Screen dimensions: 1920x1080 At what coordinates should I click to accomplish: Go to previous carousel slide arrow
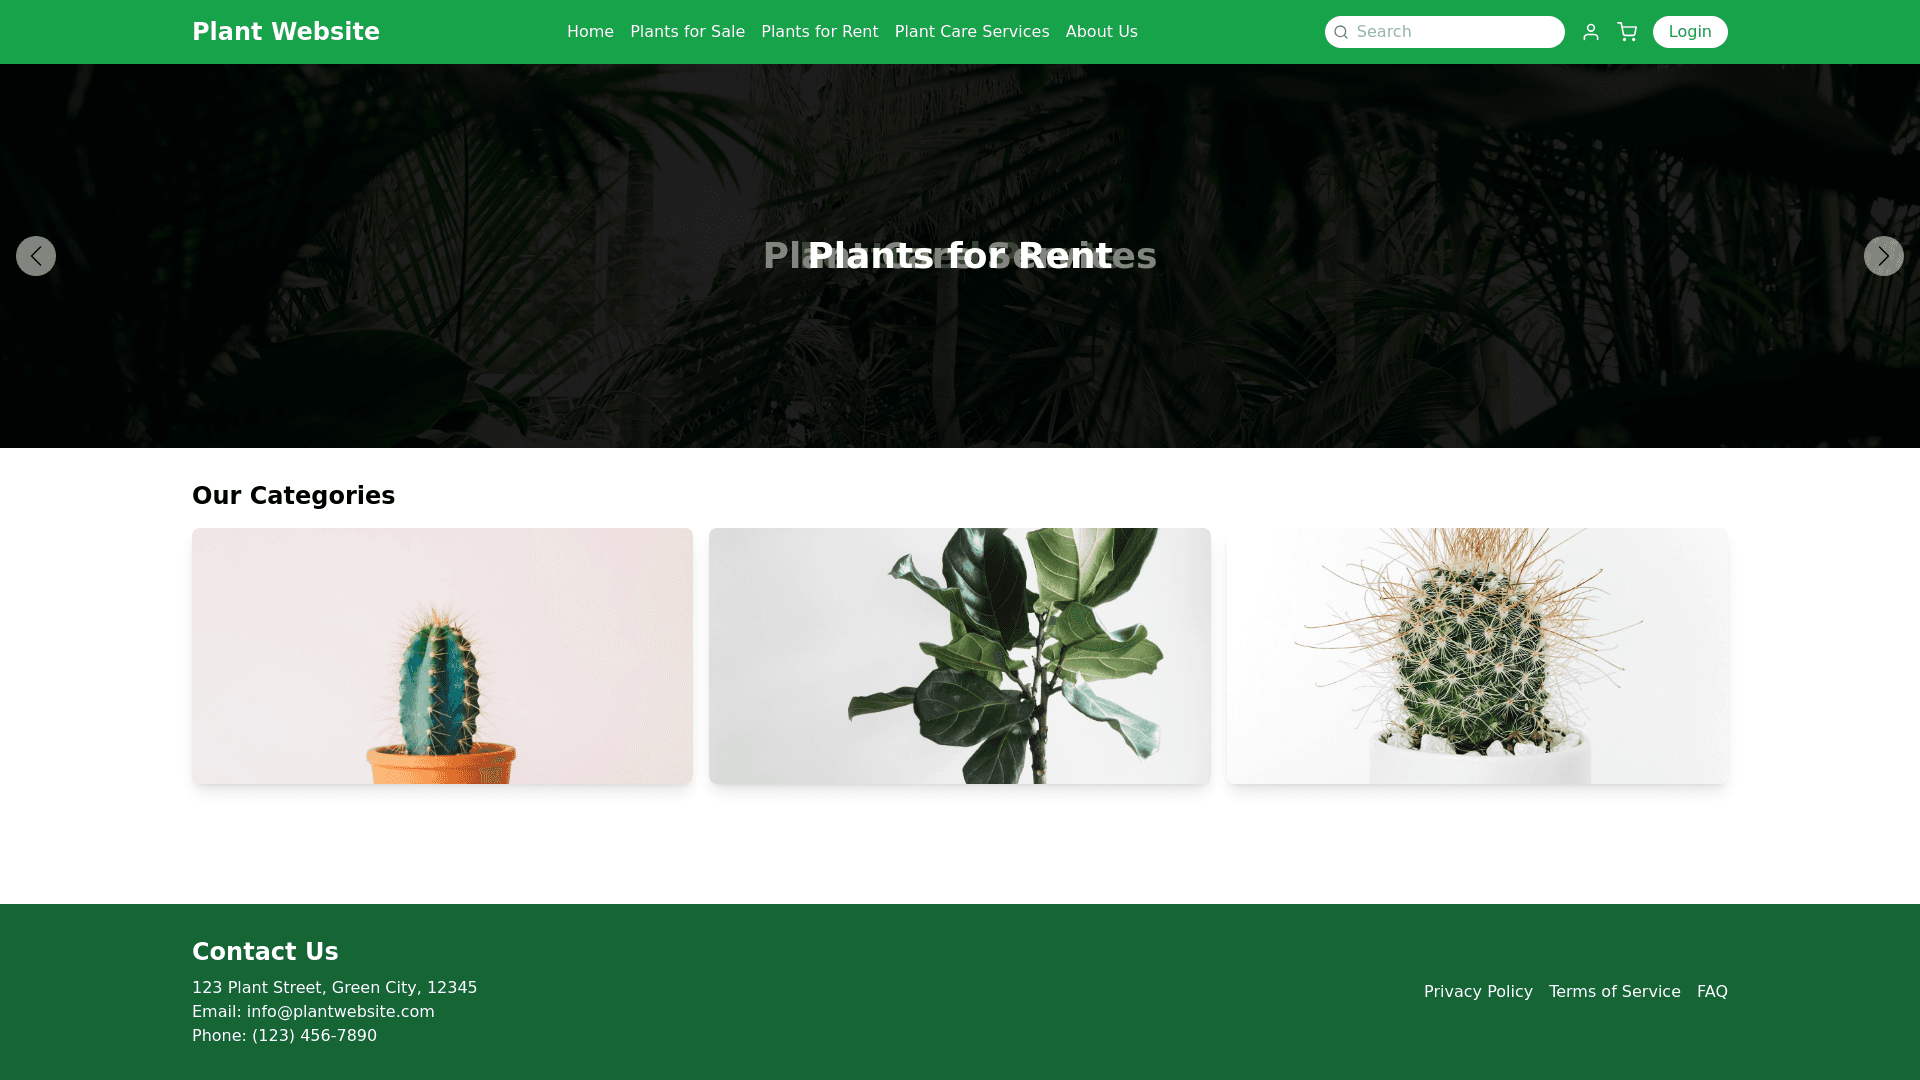36,256
